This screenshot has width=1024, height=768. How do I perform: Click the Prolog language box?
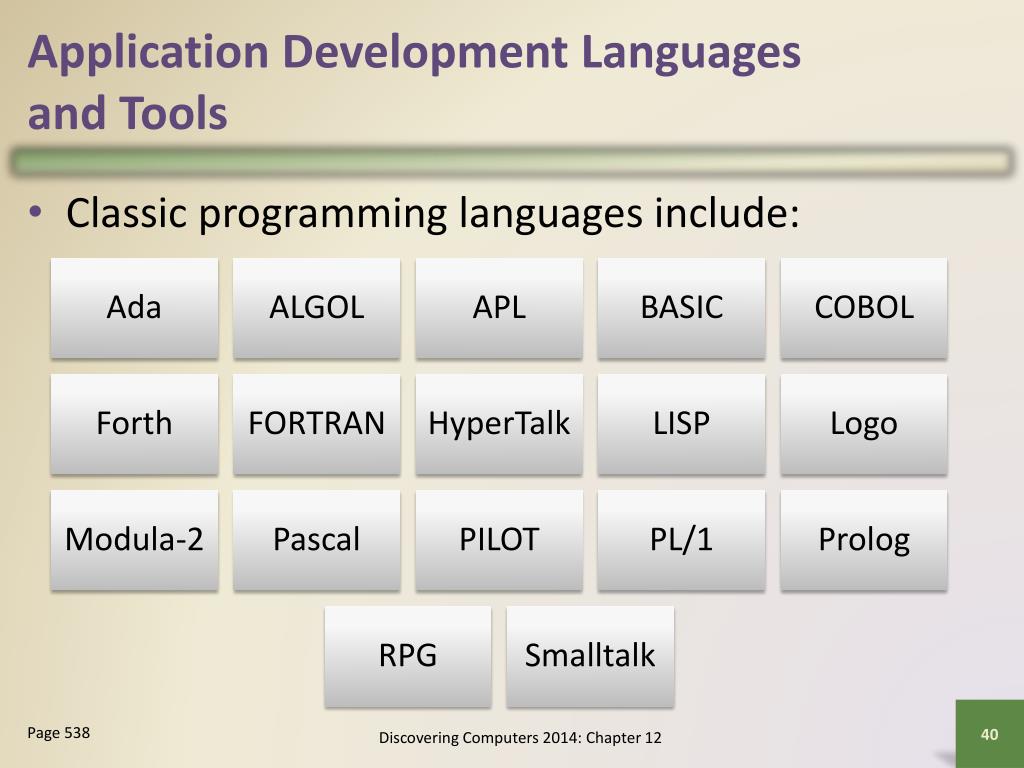(864, 540)
